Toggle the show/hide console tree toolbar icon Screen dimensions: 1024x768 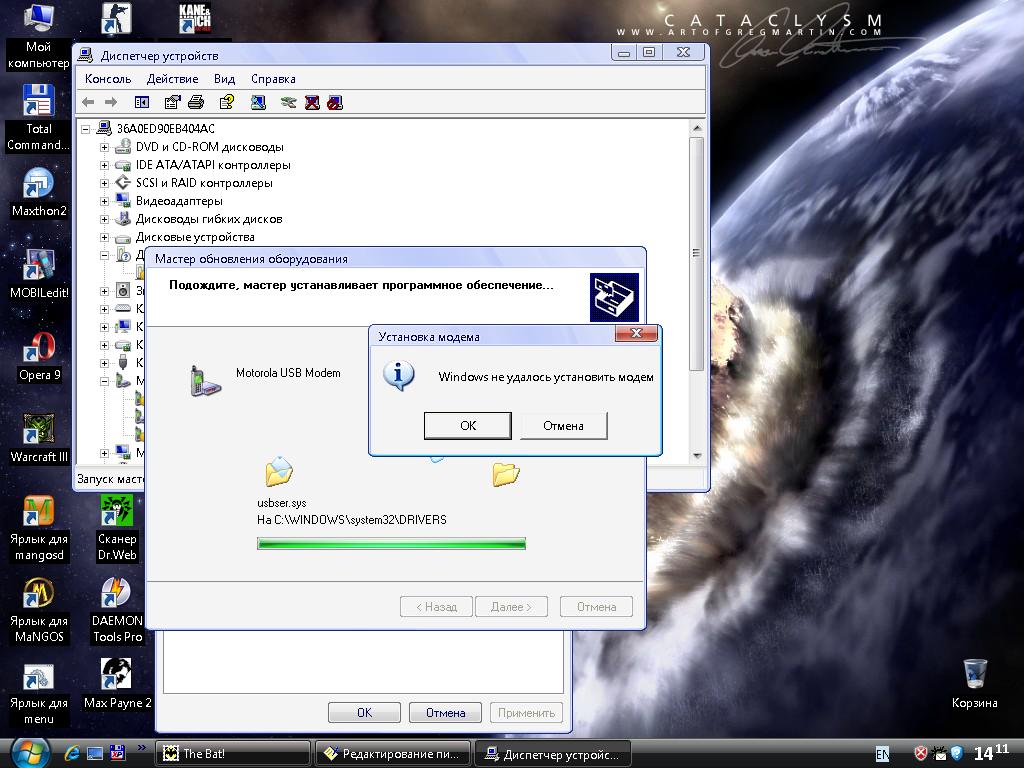[142, 103]
